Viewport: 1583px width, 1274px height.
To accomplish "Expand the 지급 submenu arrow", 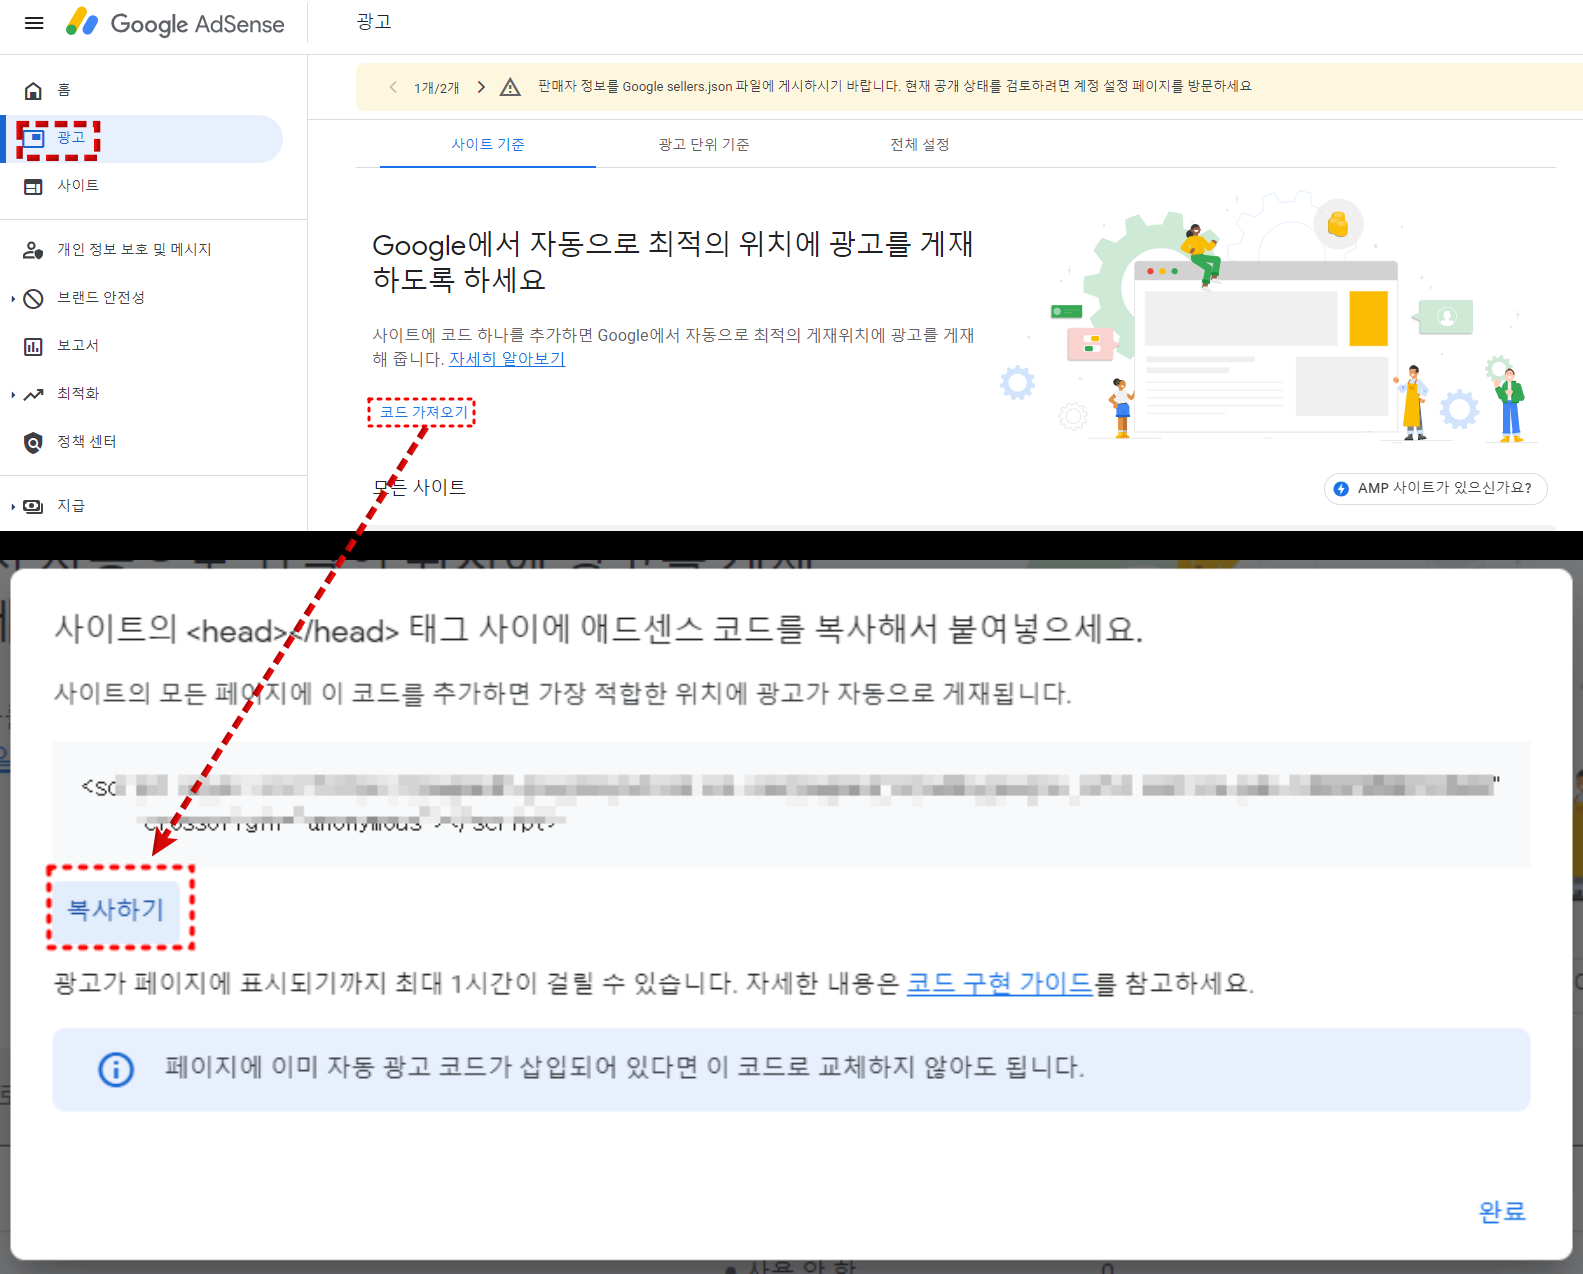I will (13, 506).
